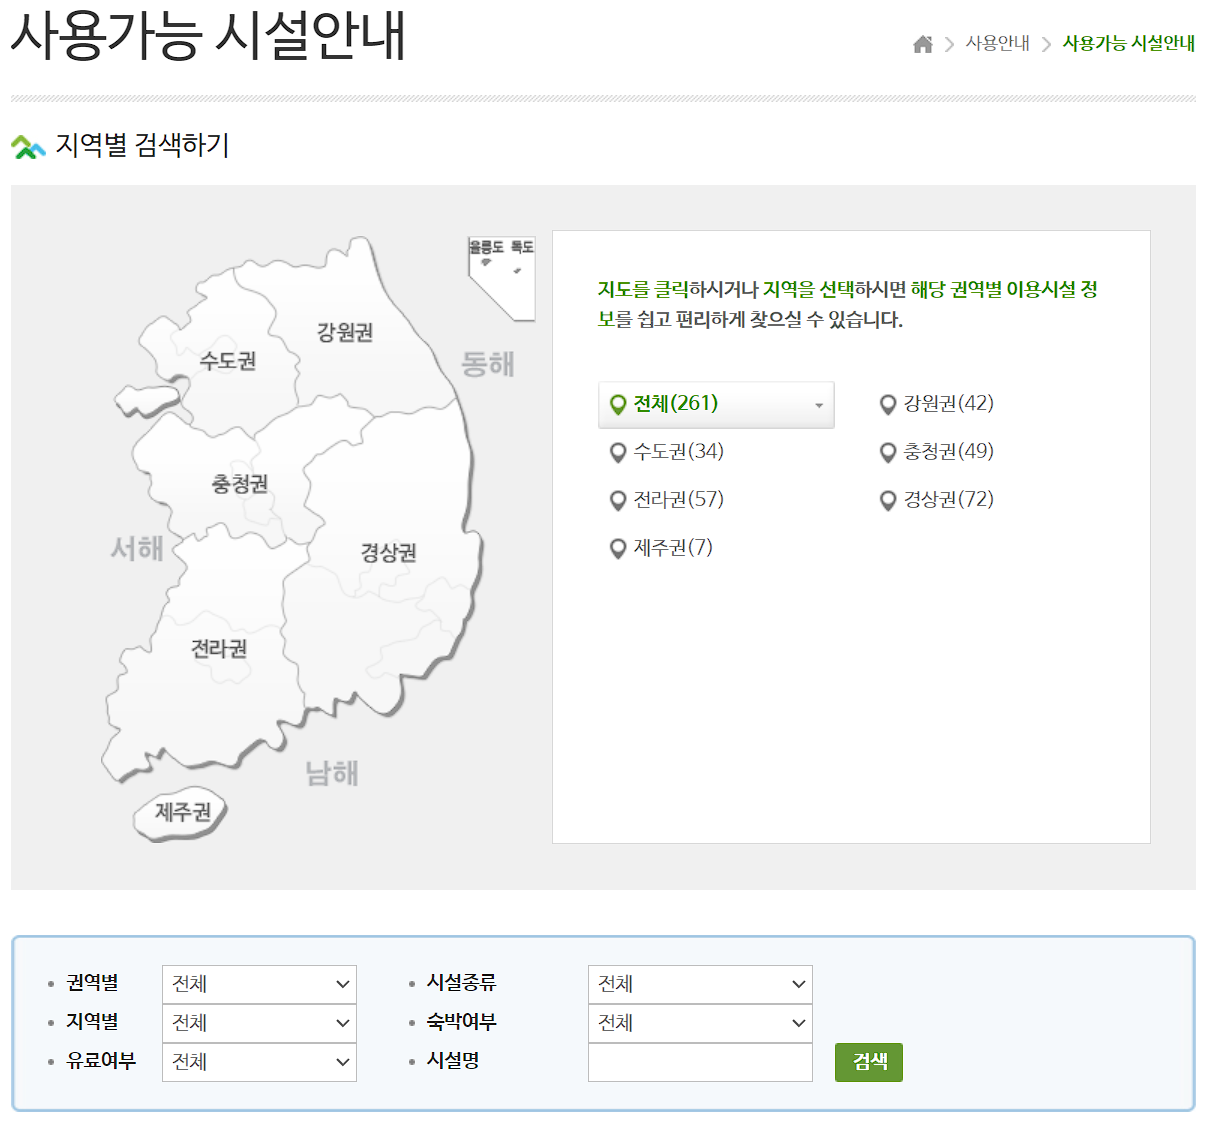Click the pin icon next to 강원권(42)

pyautogui.click(x=888, y=404)
